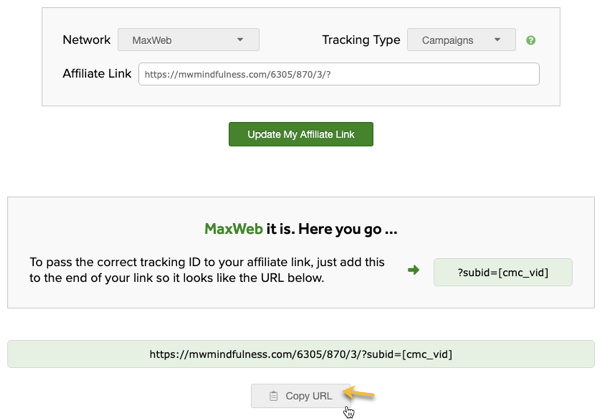600x419 pixels.
Task: Click the clipboard icon on Copy URL
Action: tap(274, 396)
